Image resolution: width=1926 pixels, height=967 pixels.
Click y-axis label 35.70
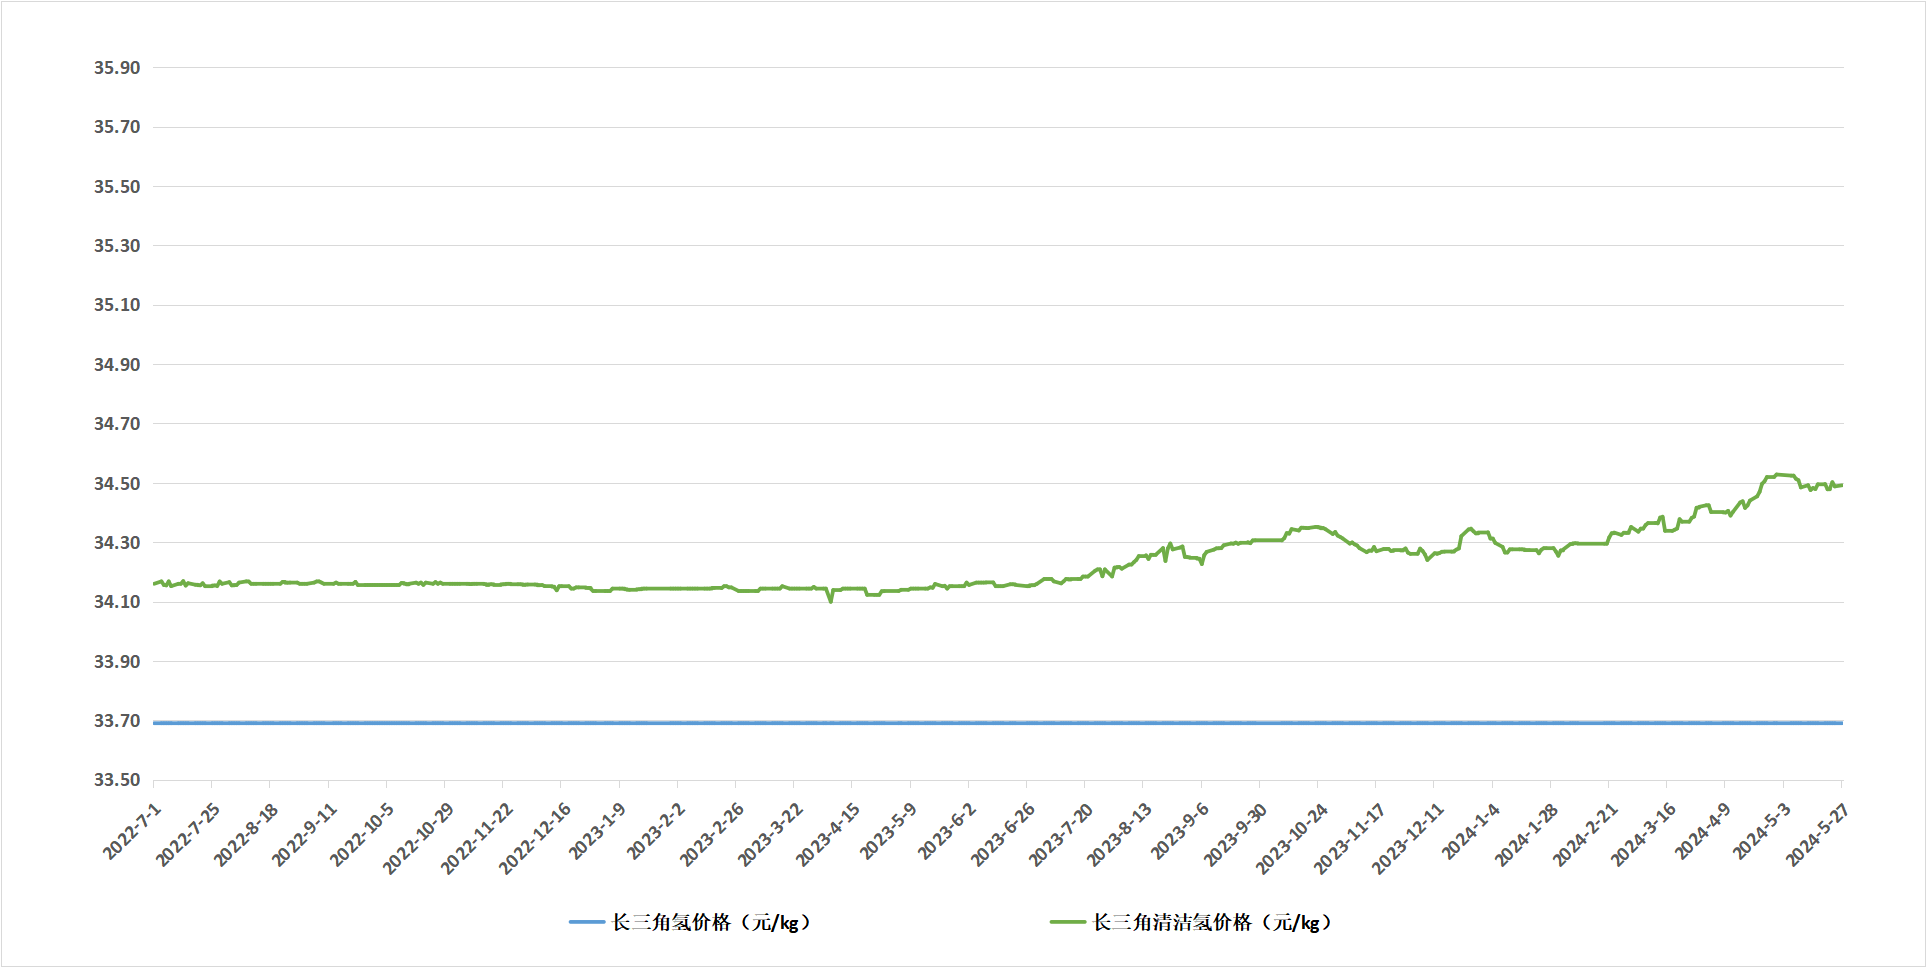coord(117,127)
